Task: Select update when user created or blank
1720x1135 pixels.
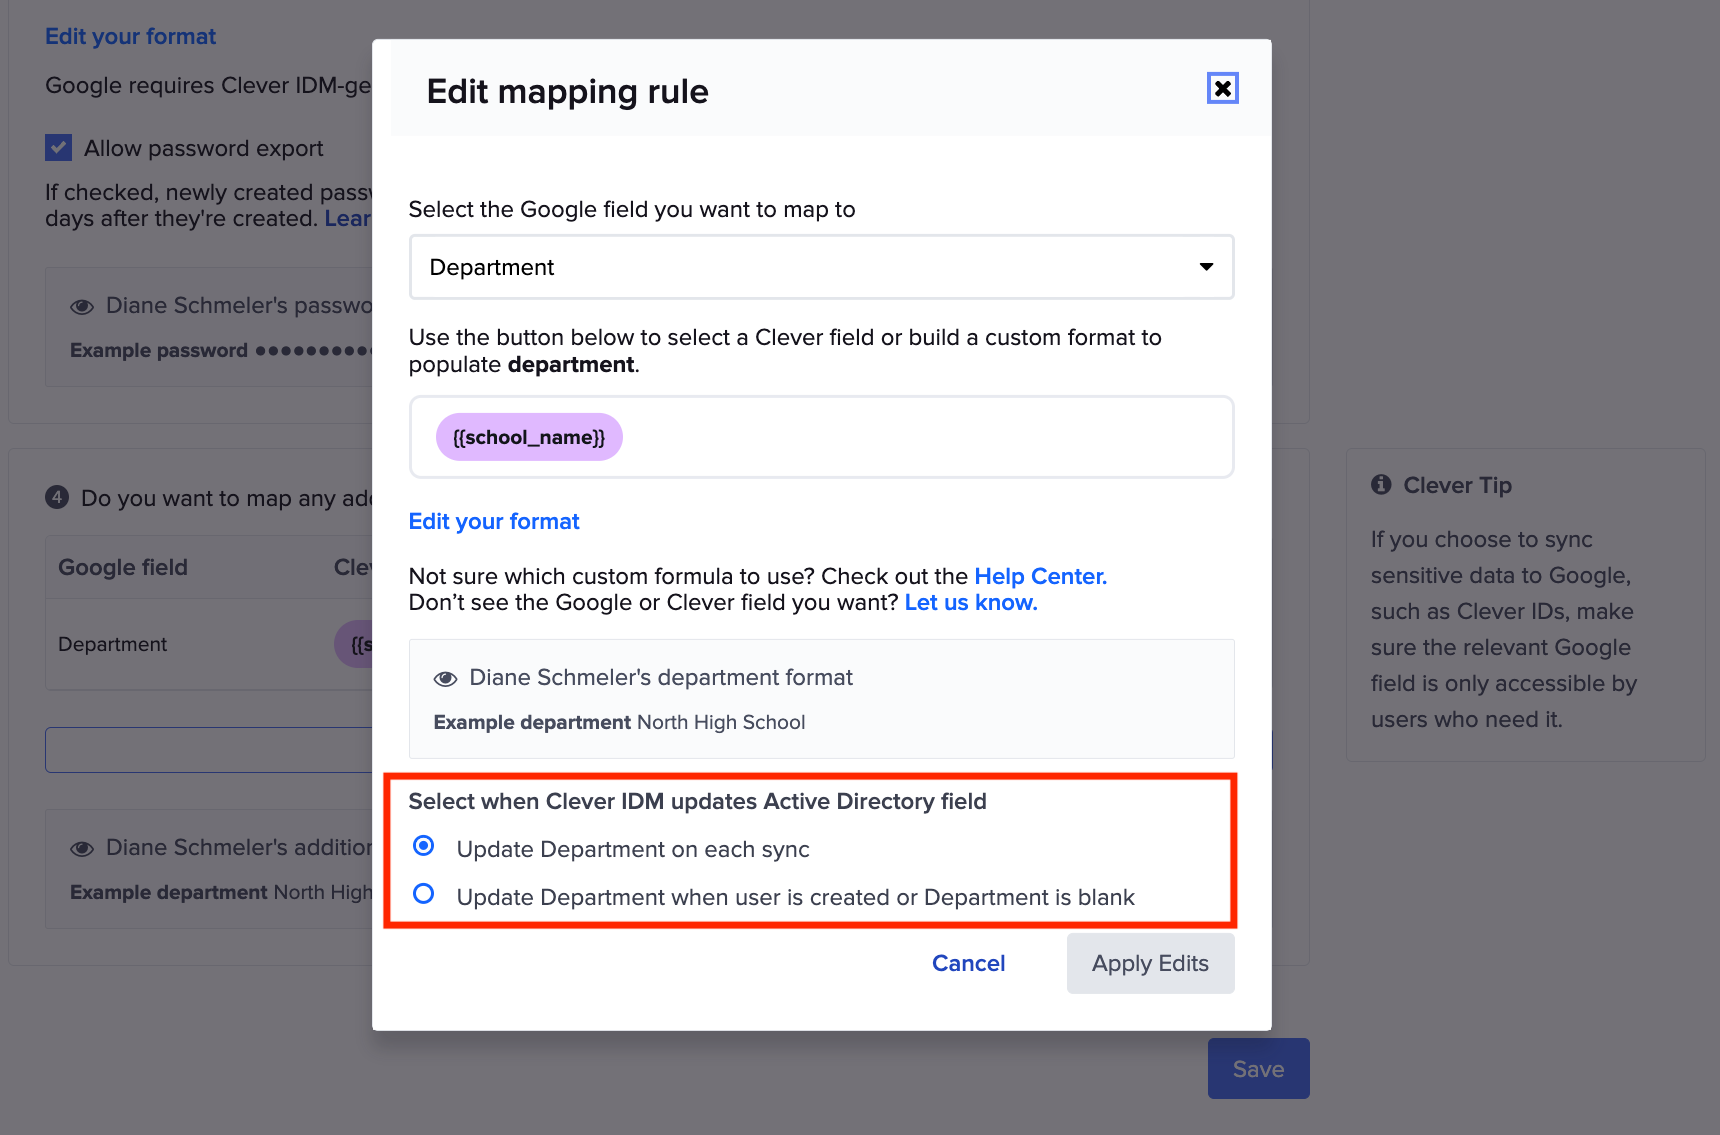Action: click(x=424, y=894)
